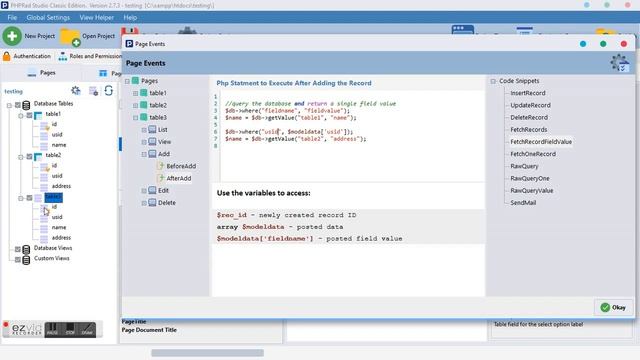This screenshot has width=640, height=360.
Task: Insert the UpdateRecord code snippet
Action: [x=530, y=105]
